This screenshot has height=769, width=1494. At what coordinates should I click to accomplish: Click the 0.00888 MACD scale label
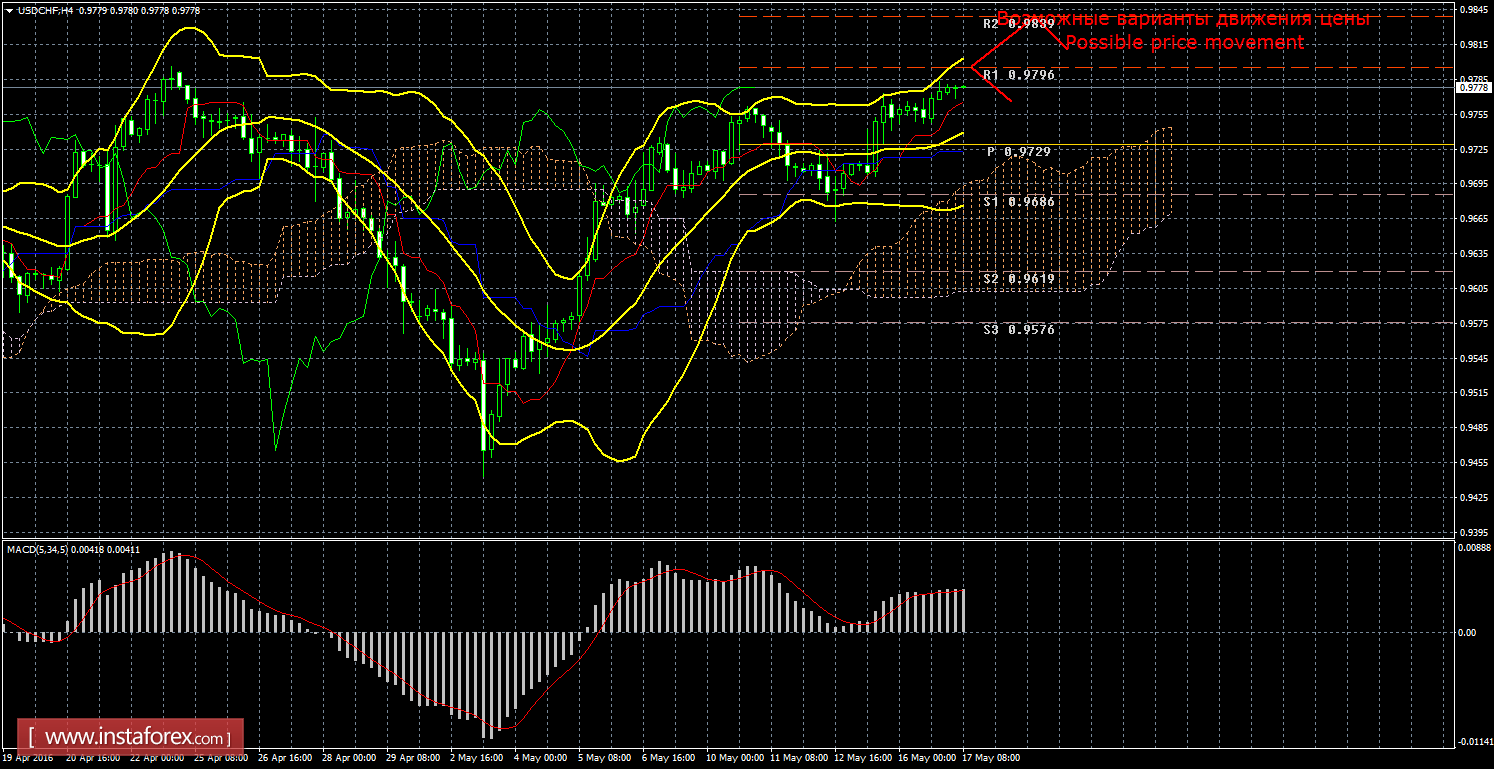(1472, 547)
